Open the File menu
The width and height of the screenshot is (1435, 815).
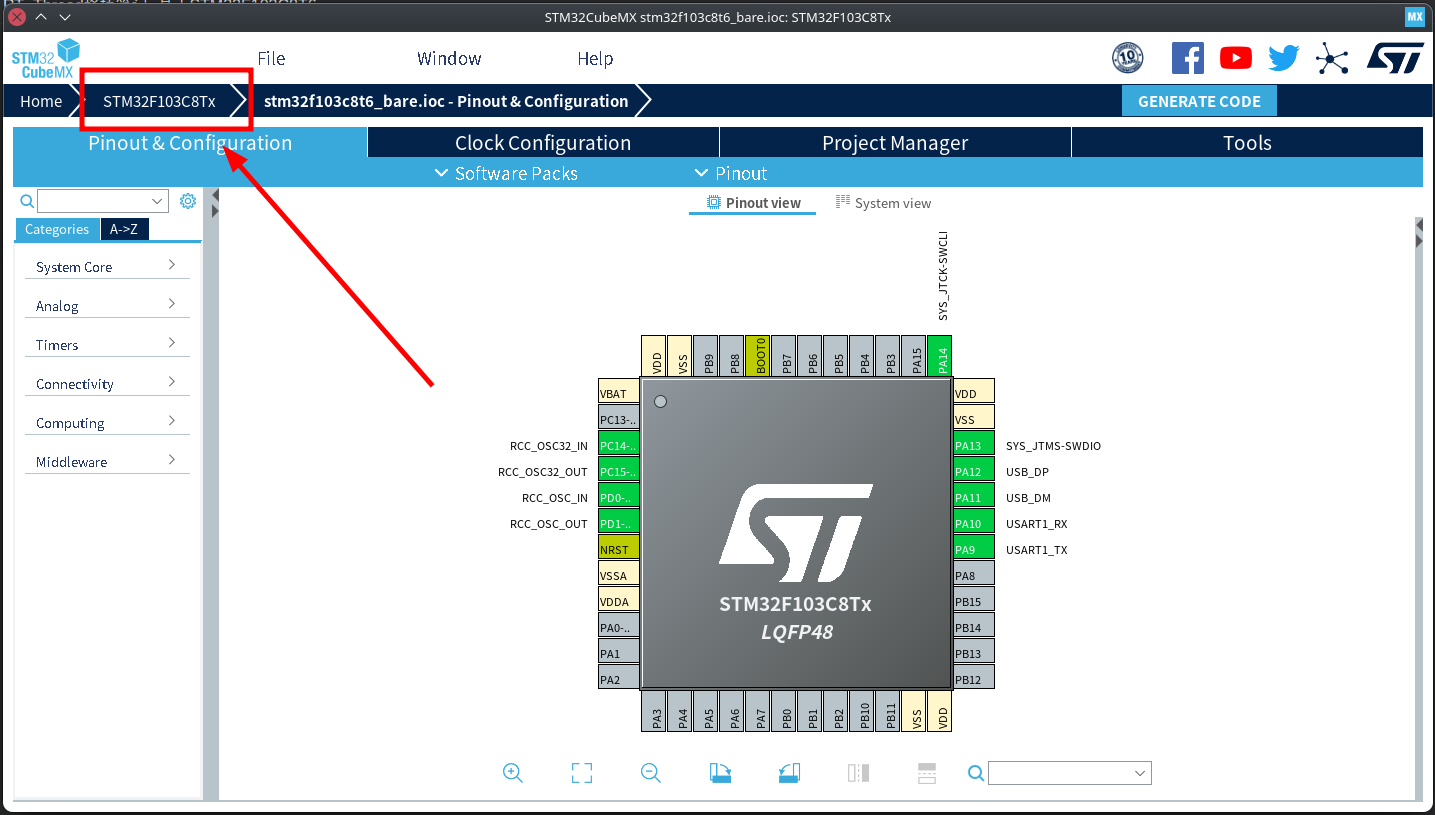(x=271, y=58)
